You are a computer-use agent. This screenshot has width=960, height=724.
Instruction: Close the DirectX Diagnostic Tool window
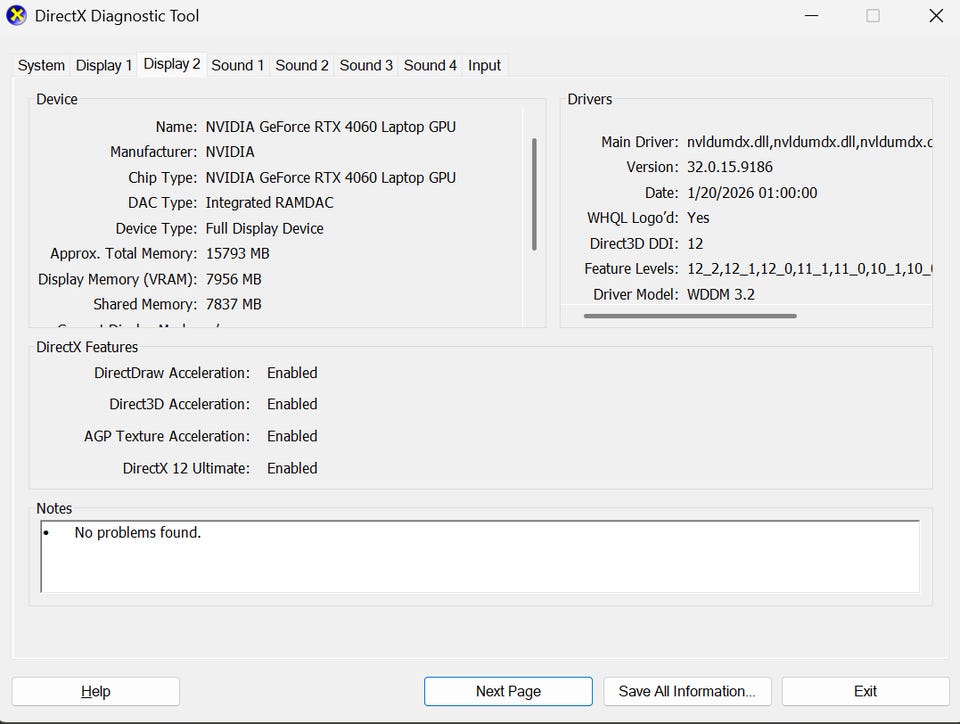tap(936, 16)
